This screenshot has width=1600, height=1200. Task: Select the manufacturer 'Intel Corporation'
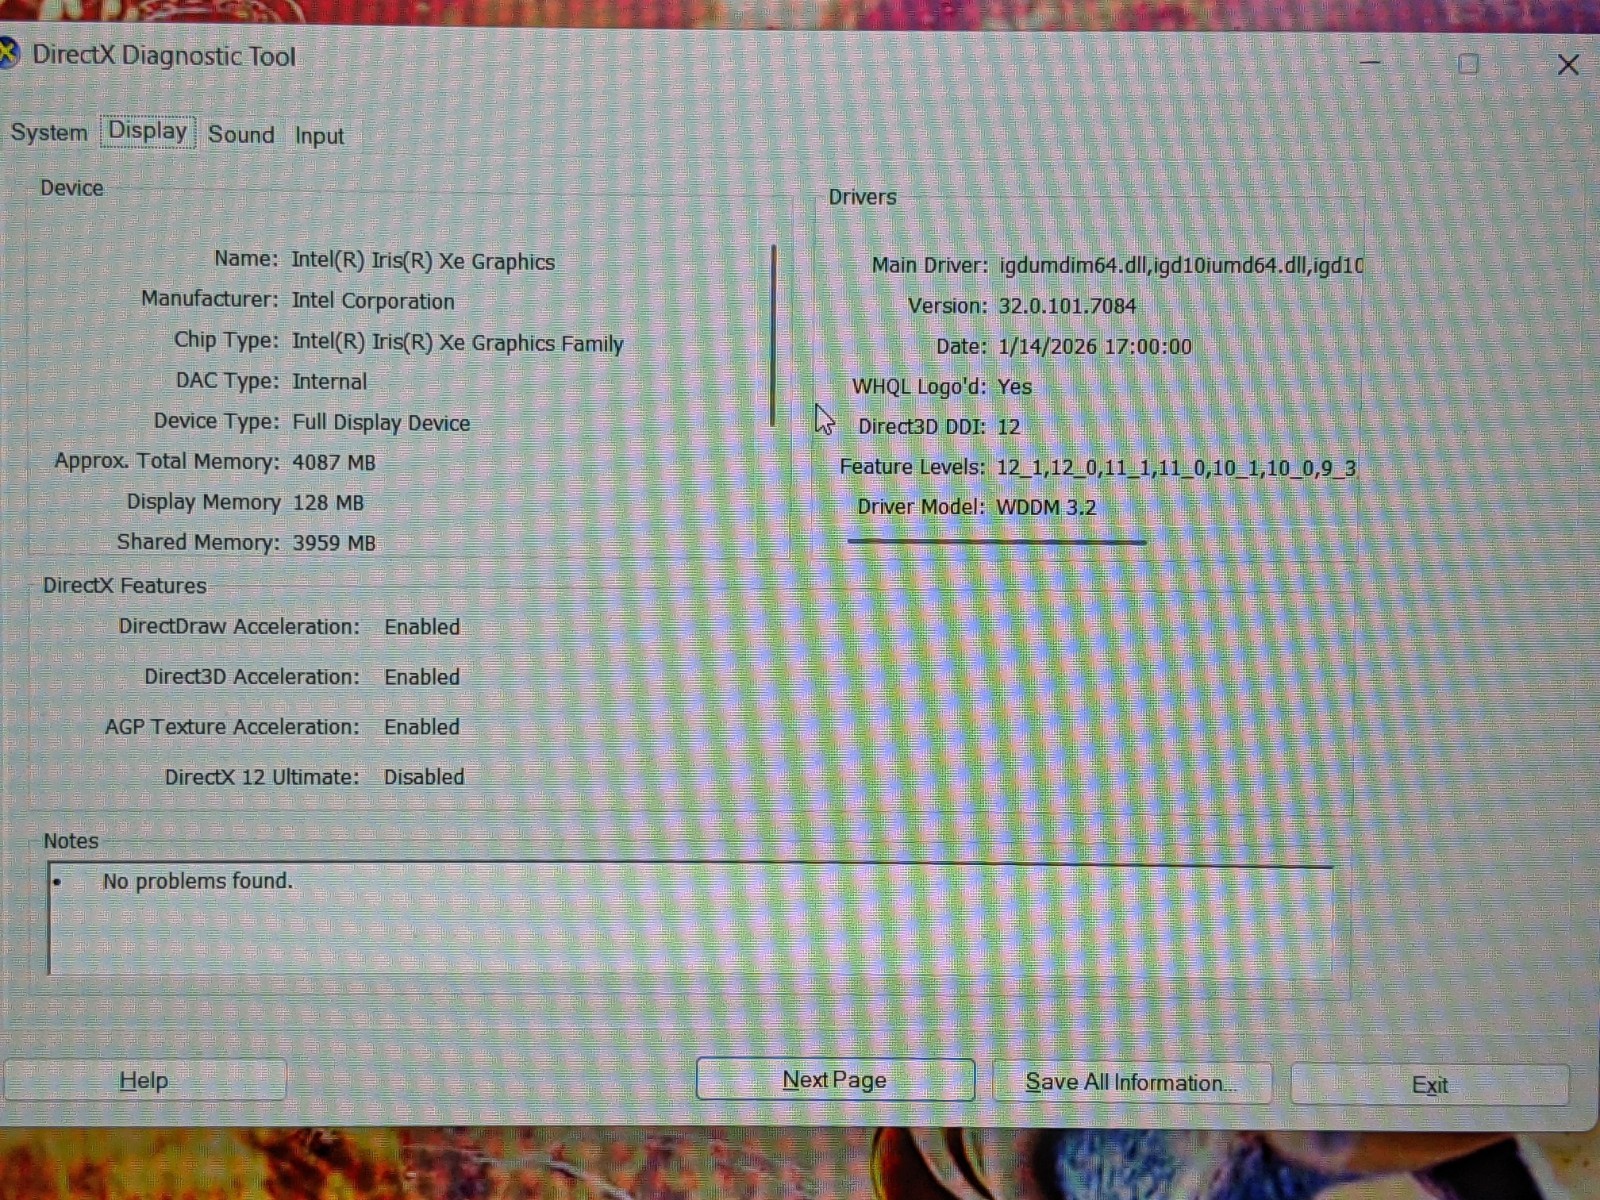[x=373, y=301]
